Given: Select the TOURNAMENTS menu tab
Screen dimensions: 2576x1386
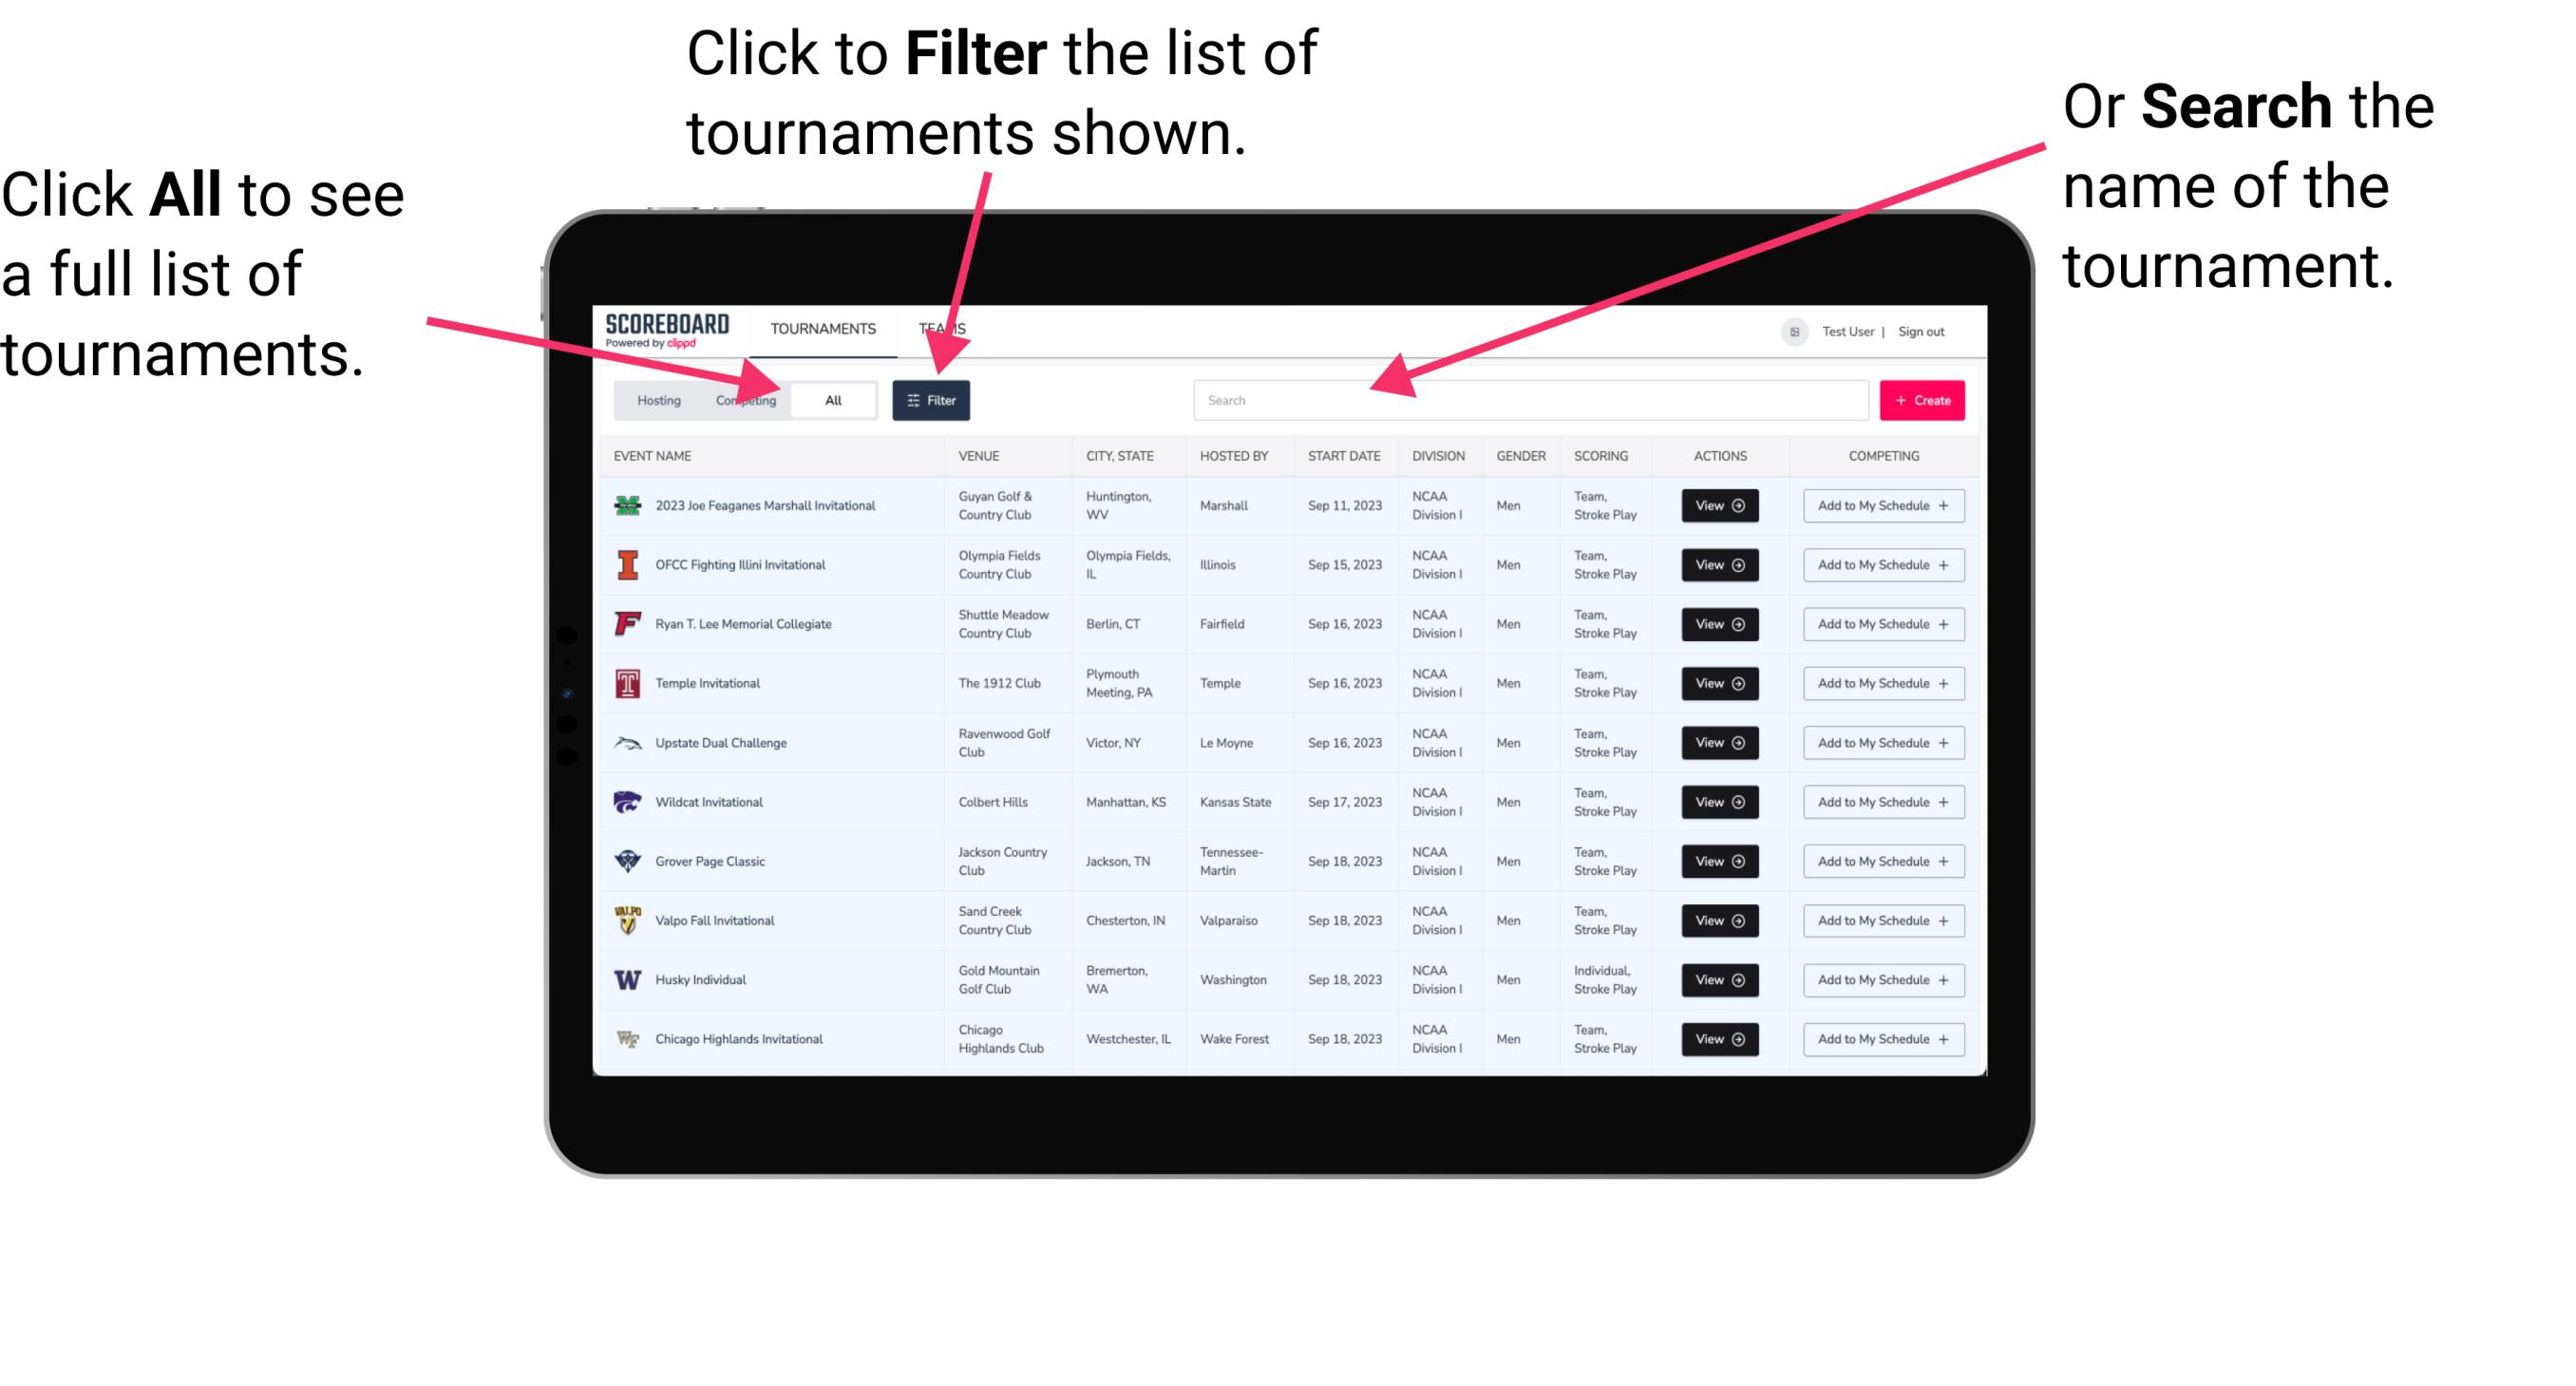Looking at the screenshot, I should (824, 328).
